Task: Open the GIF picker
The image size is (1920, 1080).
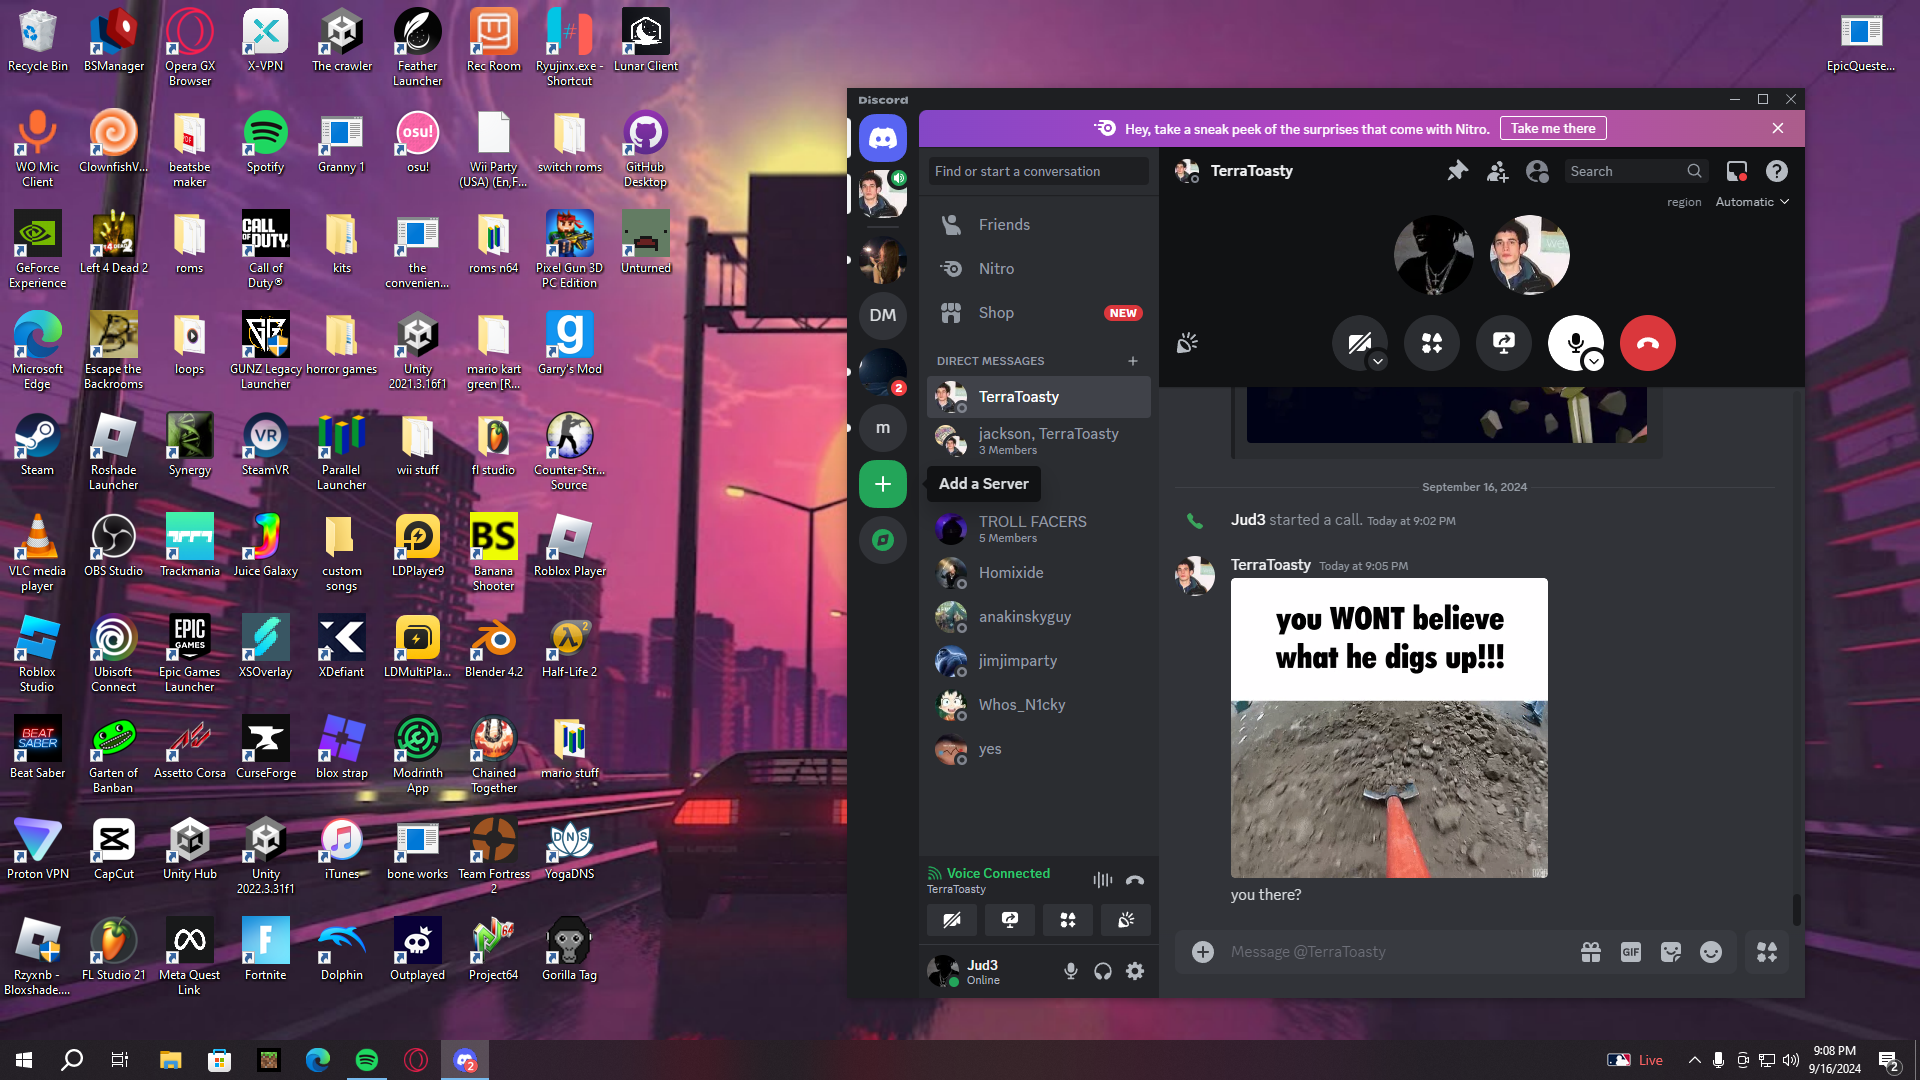Action: coord(1631,952)
